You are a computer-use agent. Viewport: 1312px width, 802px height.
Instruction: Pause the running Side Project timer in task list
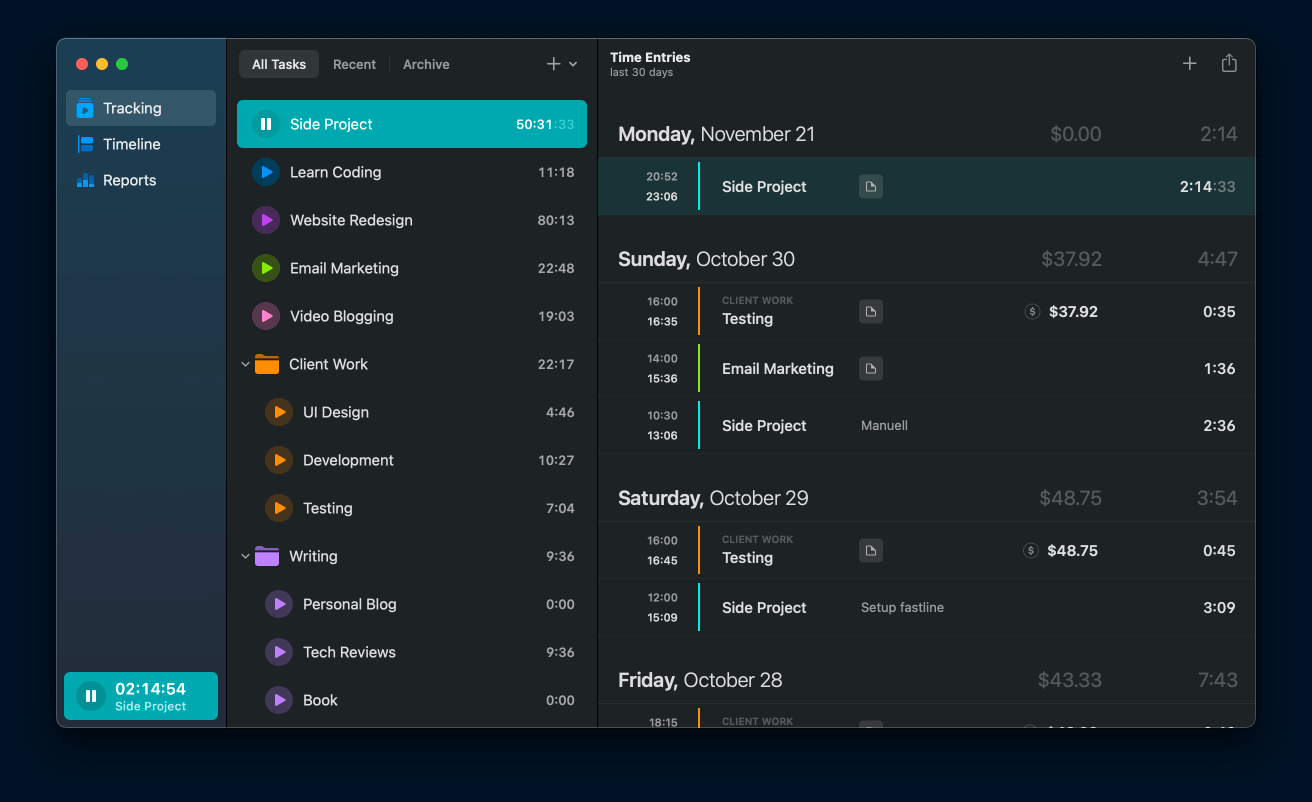(266, 124)
